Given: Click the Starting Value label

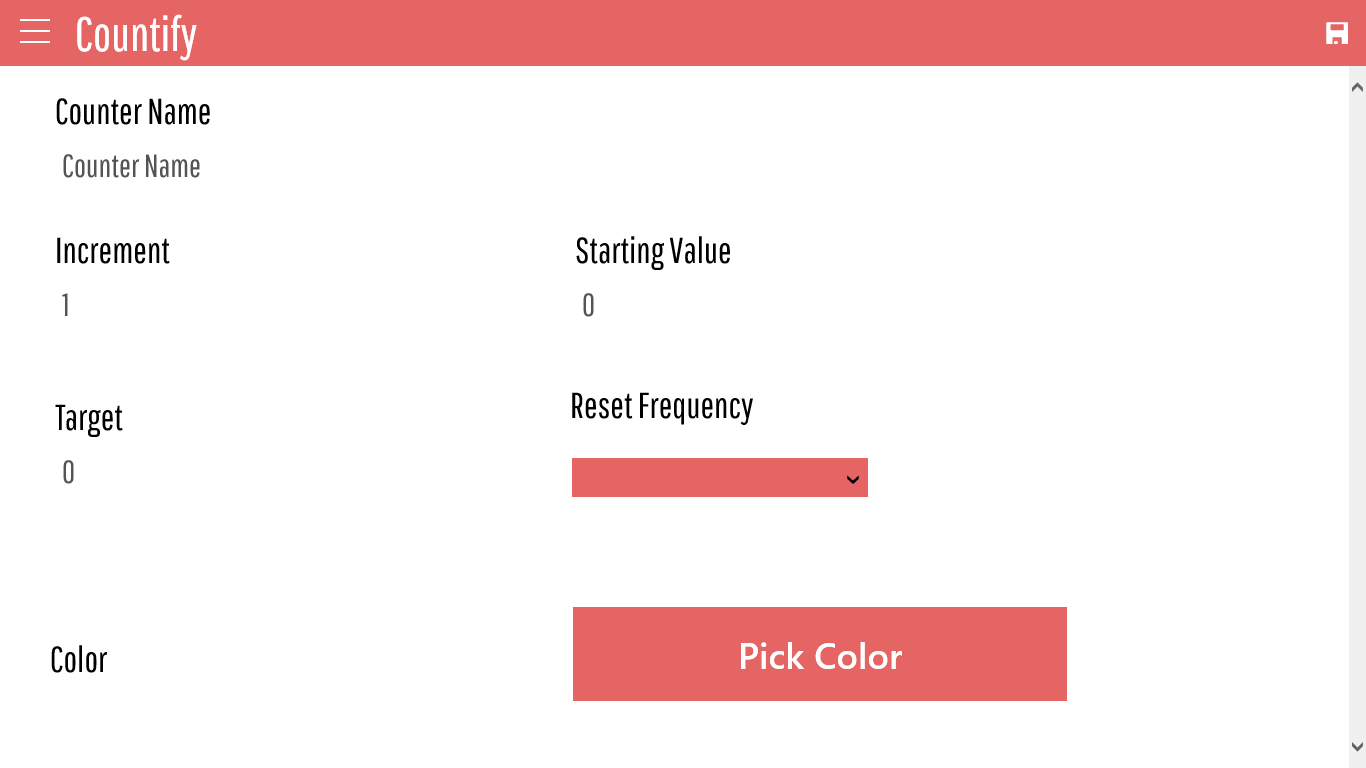Looking at the screenshot, I should 653,251.
